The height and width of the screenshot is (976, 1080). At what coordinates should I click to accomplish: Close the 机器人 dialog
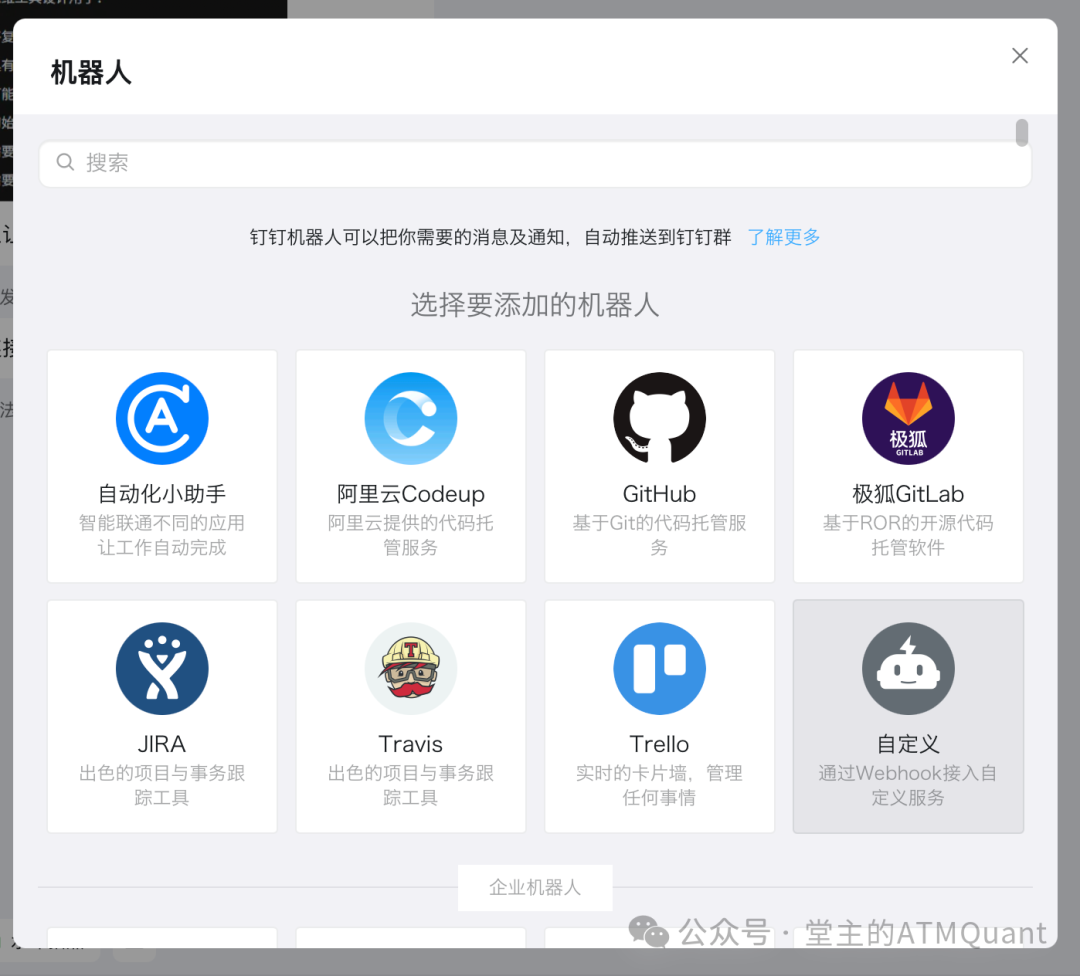pyautogui.click(x=1019, y=56)
